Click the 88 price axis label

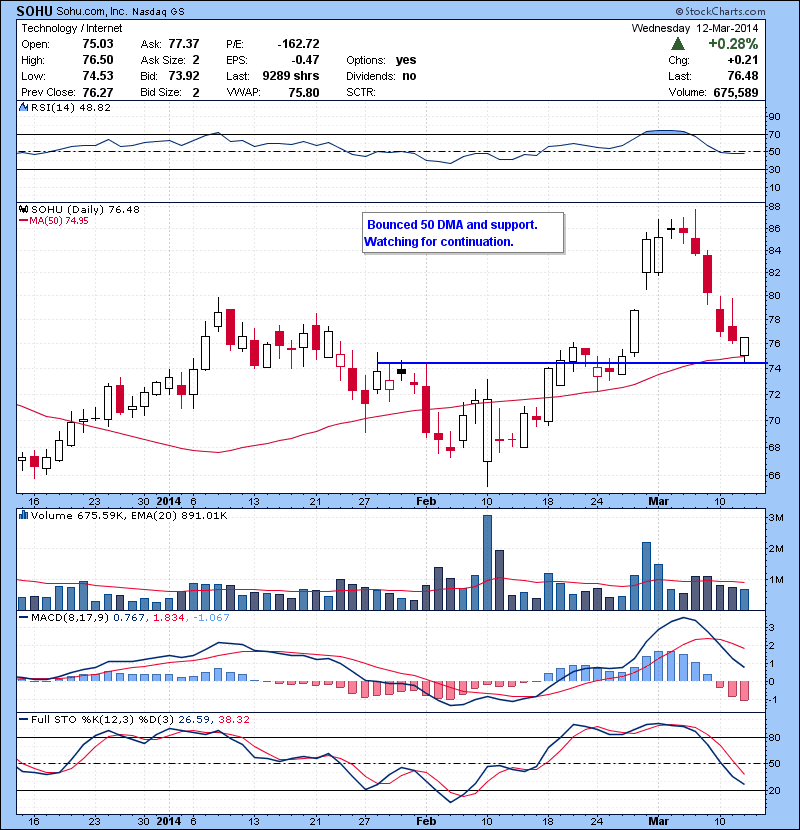tap(774, 206)
